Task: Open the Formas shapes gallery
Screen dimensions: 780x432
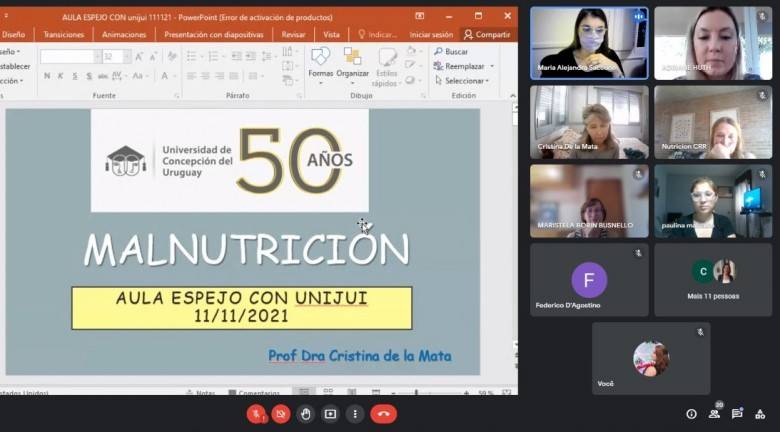Action: (x=321, y=66)
